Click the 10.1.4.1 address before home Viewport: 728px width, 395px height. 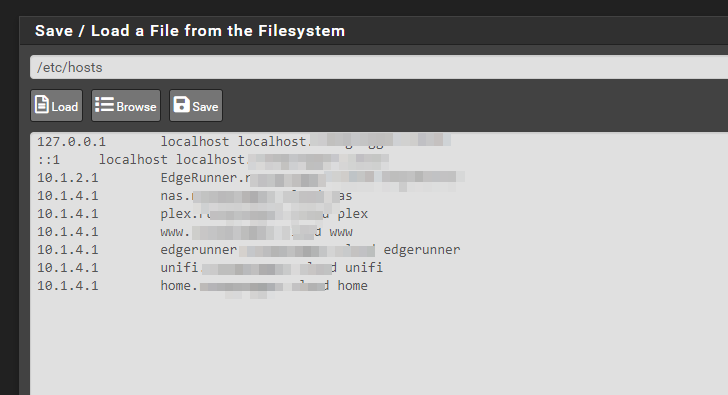point(68,286)
